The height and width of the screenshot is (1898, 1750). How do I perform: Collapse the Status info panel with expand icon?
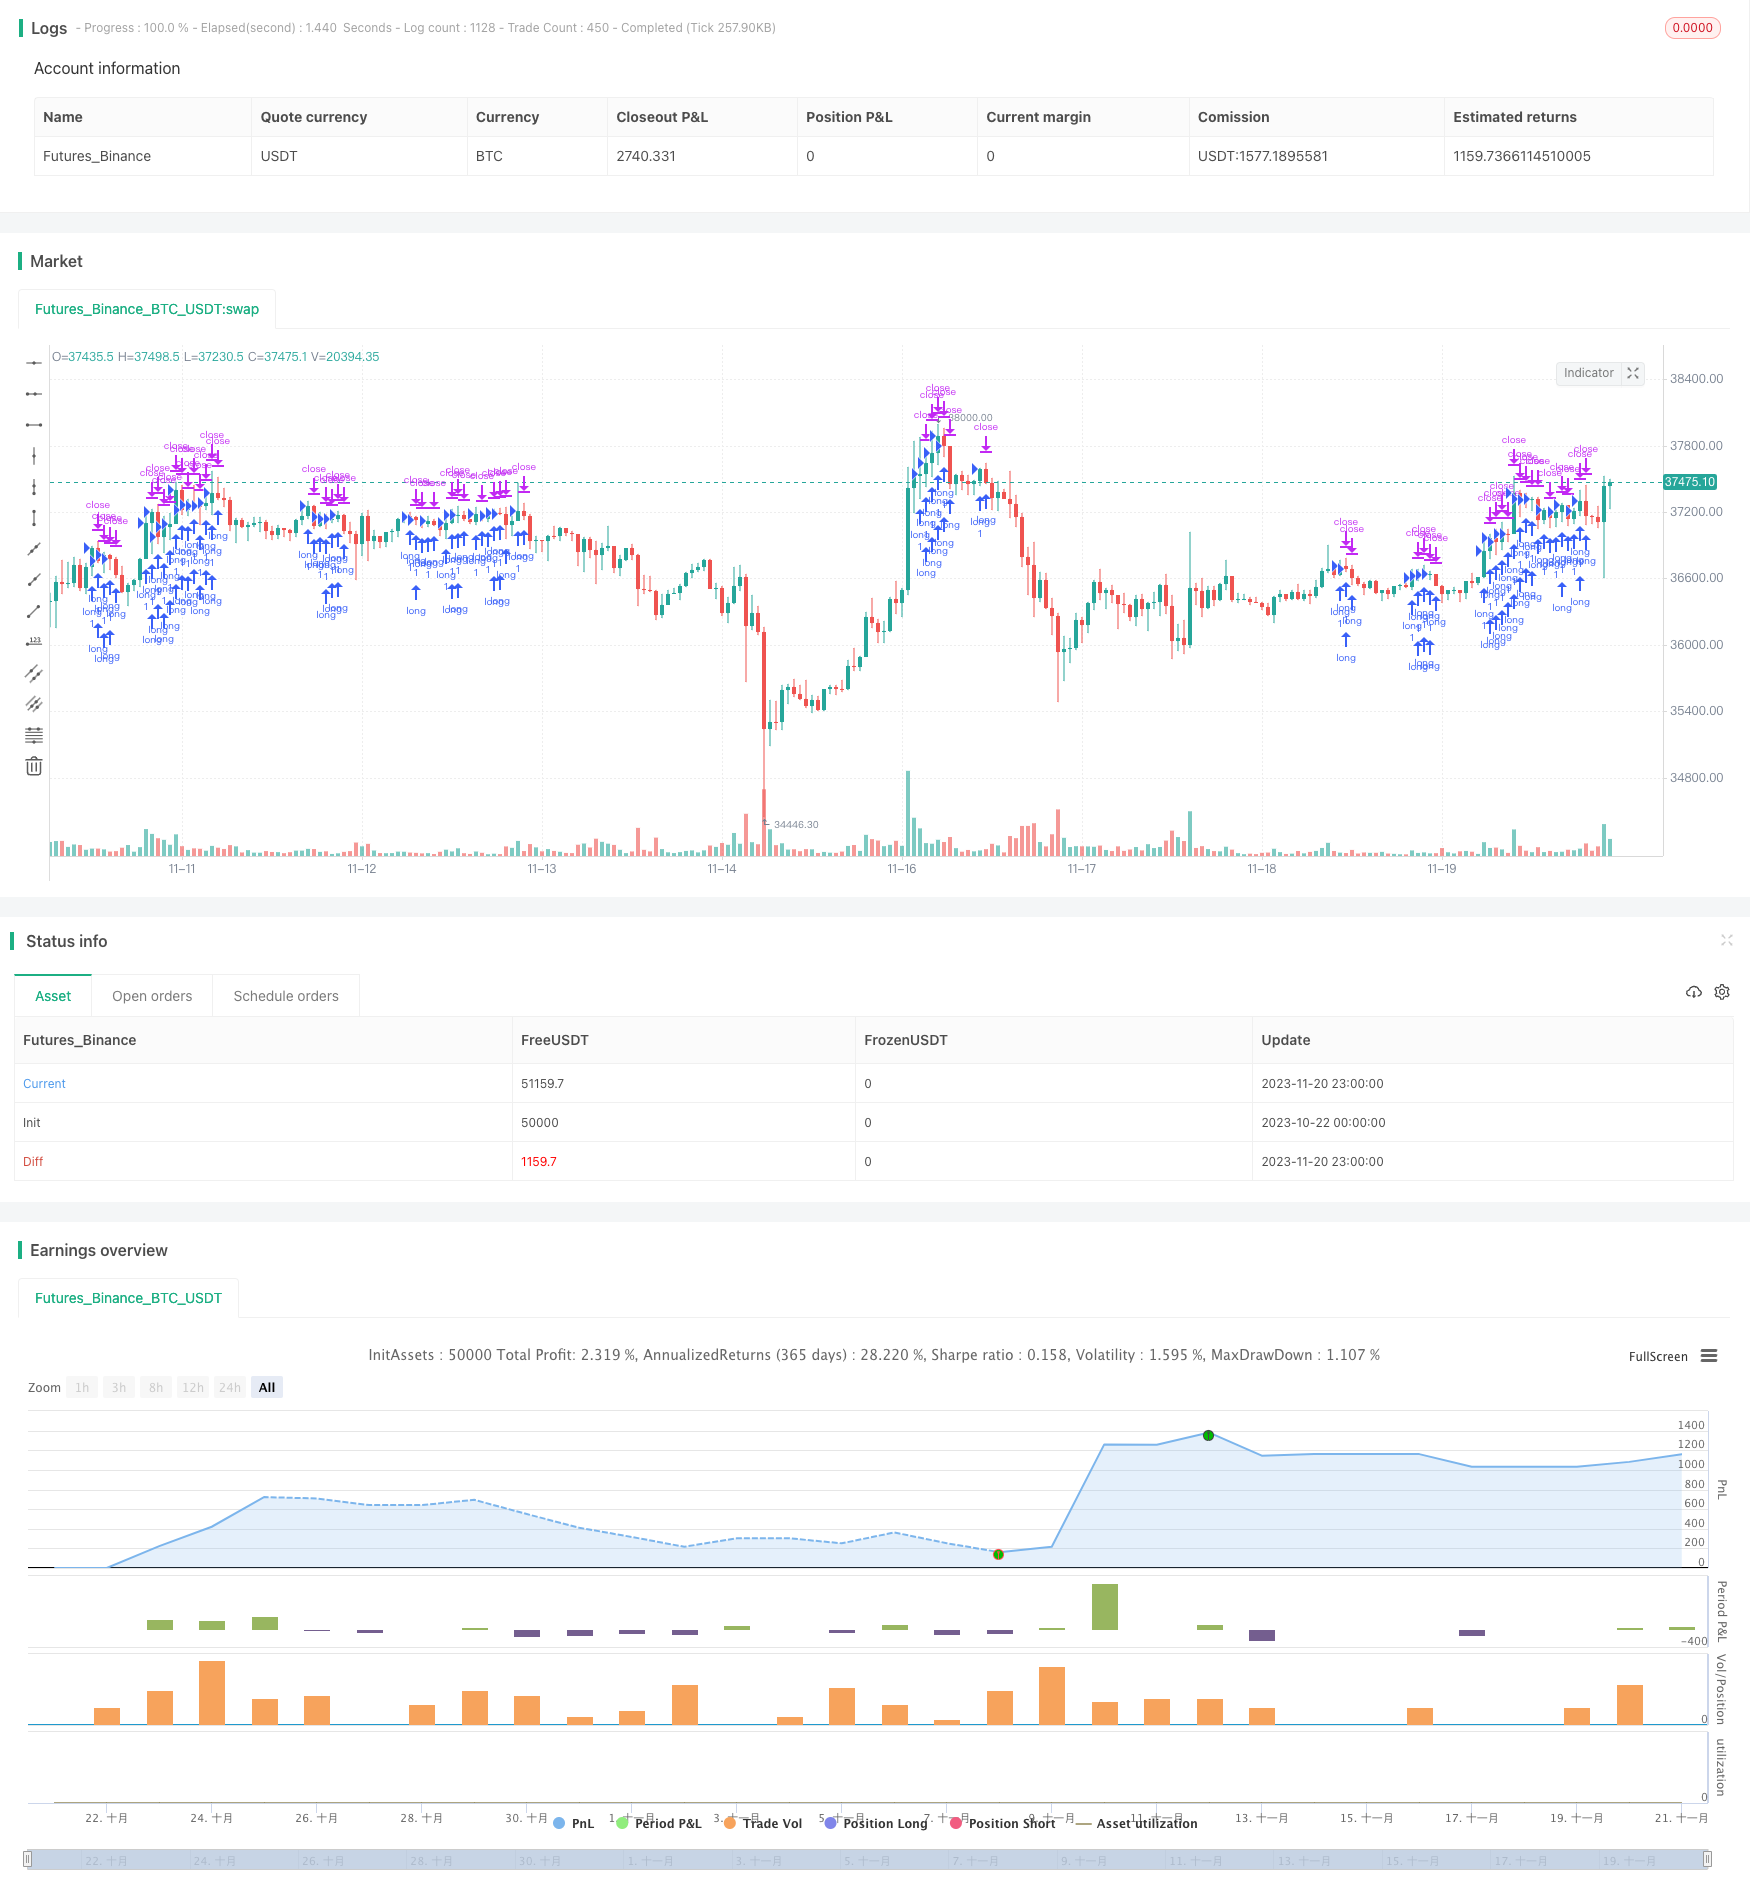[1726, 940]
